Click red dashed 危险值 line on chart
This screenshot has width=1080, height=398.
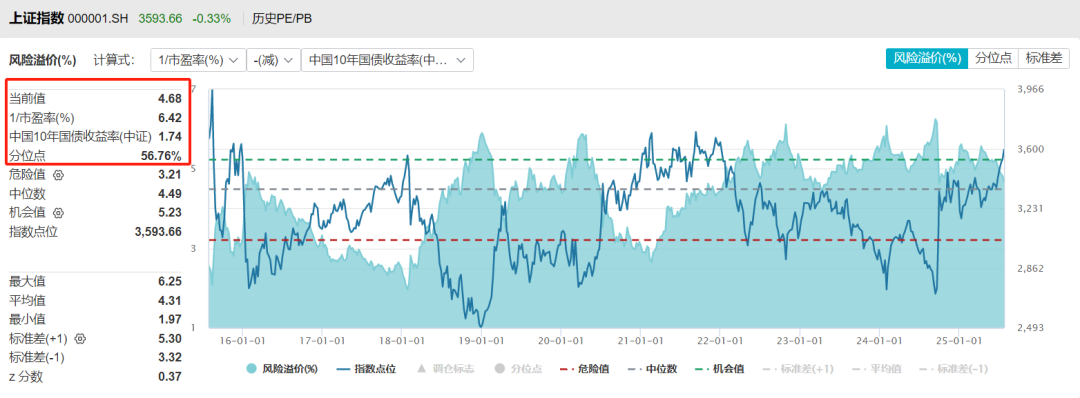(x=606, y=240)
